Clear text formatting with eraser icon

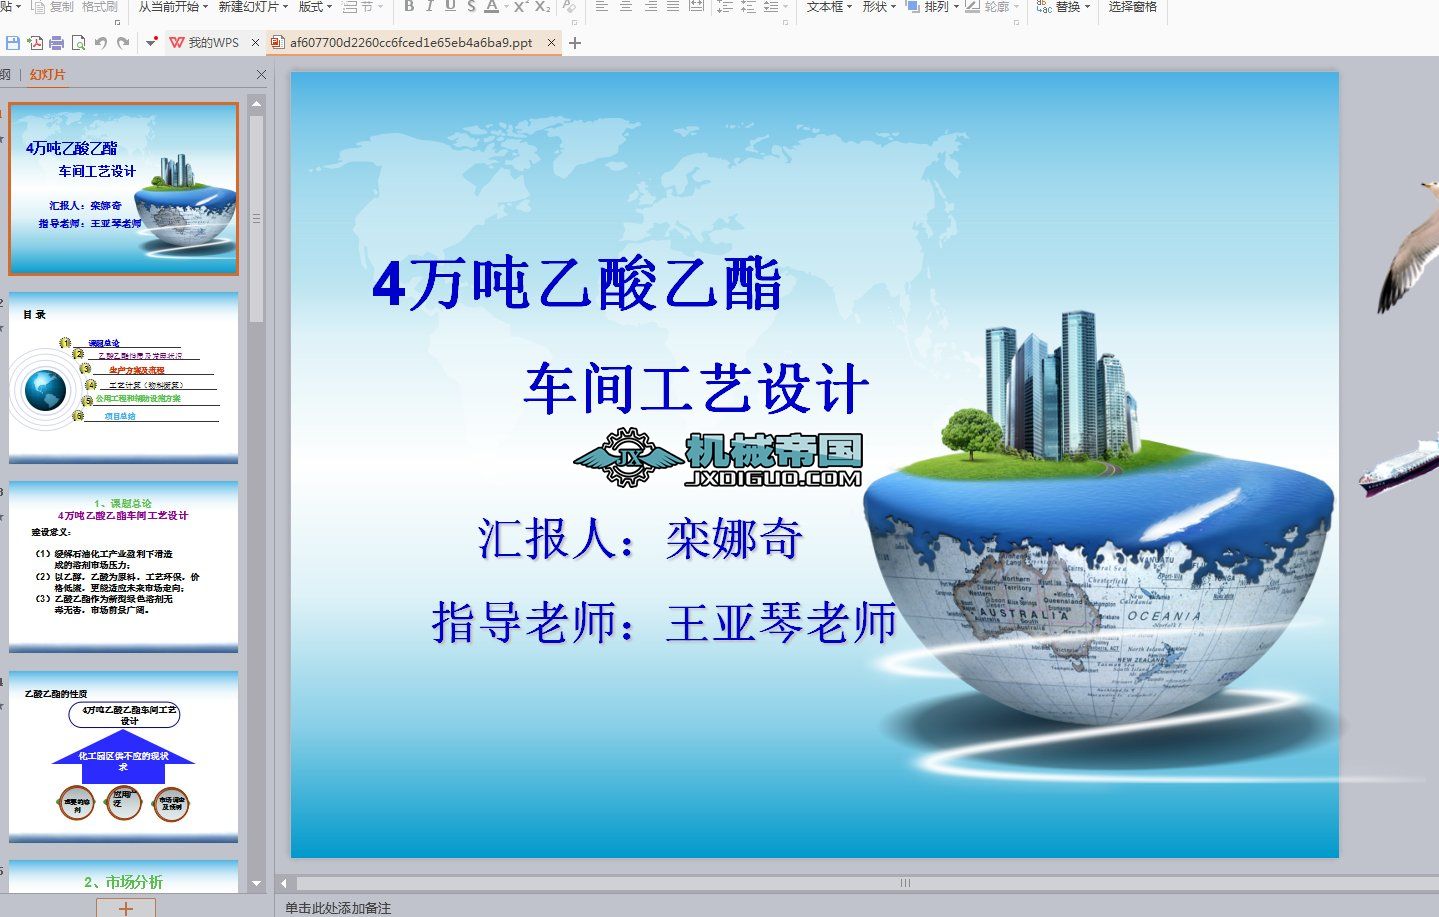click(x=569, y=6)
